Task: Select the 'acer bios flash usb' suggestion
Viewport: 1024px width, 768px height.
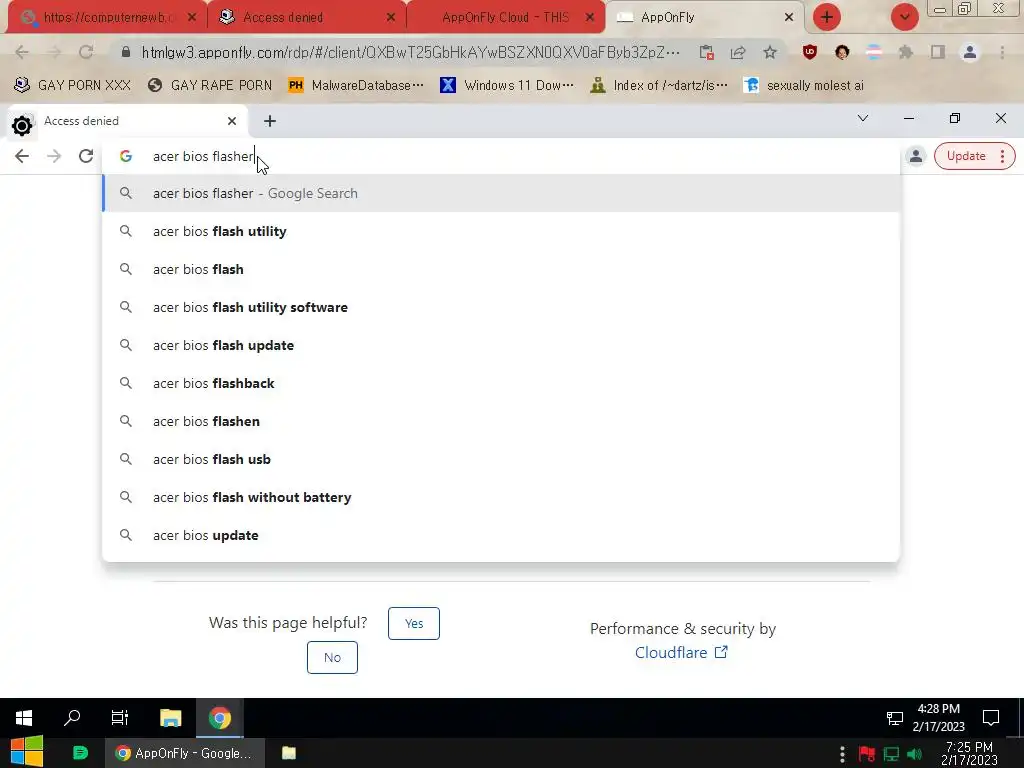Action: pyautogui.click(x=501, y=459)
